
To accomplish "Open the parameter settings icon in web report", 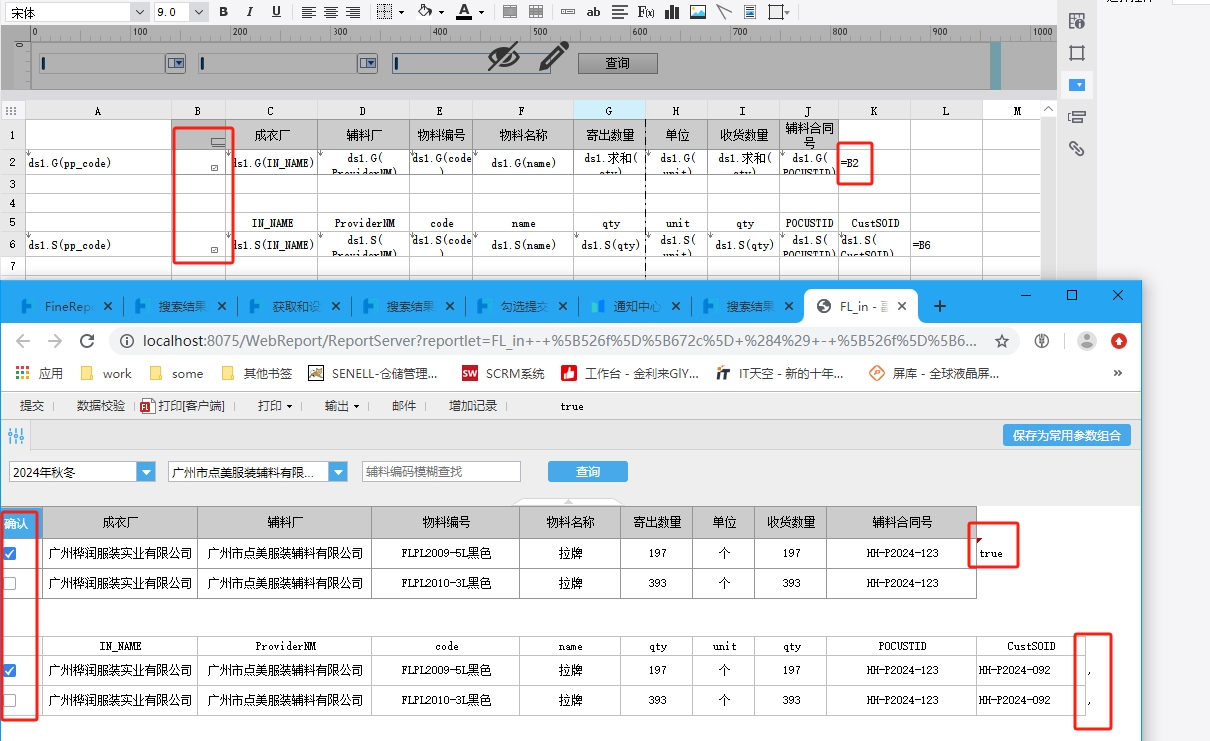I will [x=15, y=435].
